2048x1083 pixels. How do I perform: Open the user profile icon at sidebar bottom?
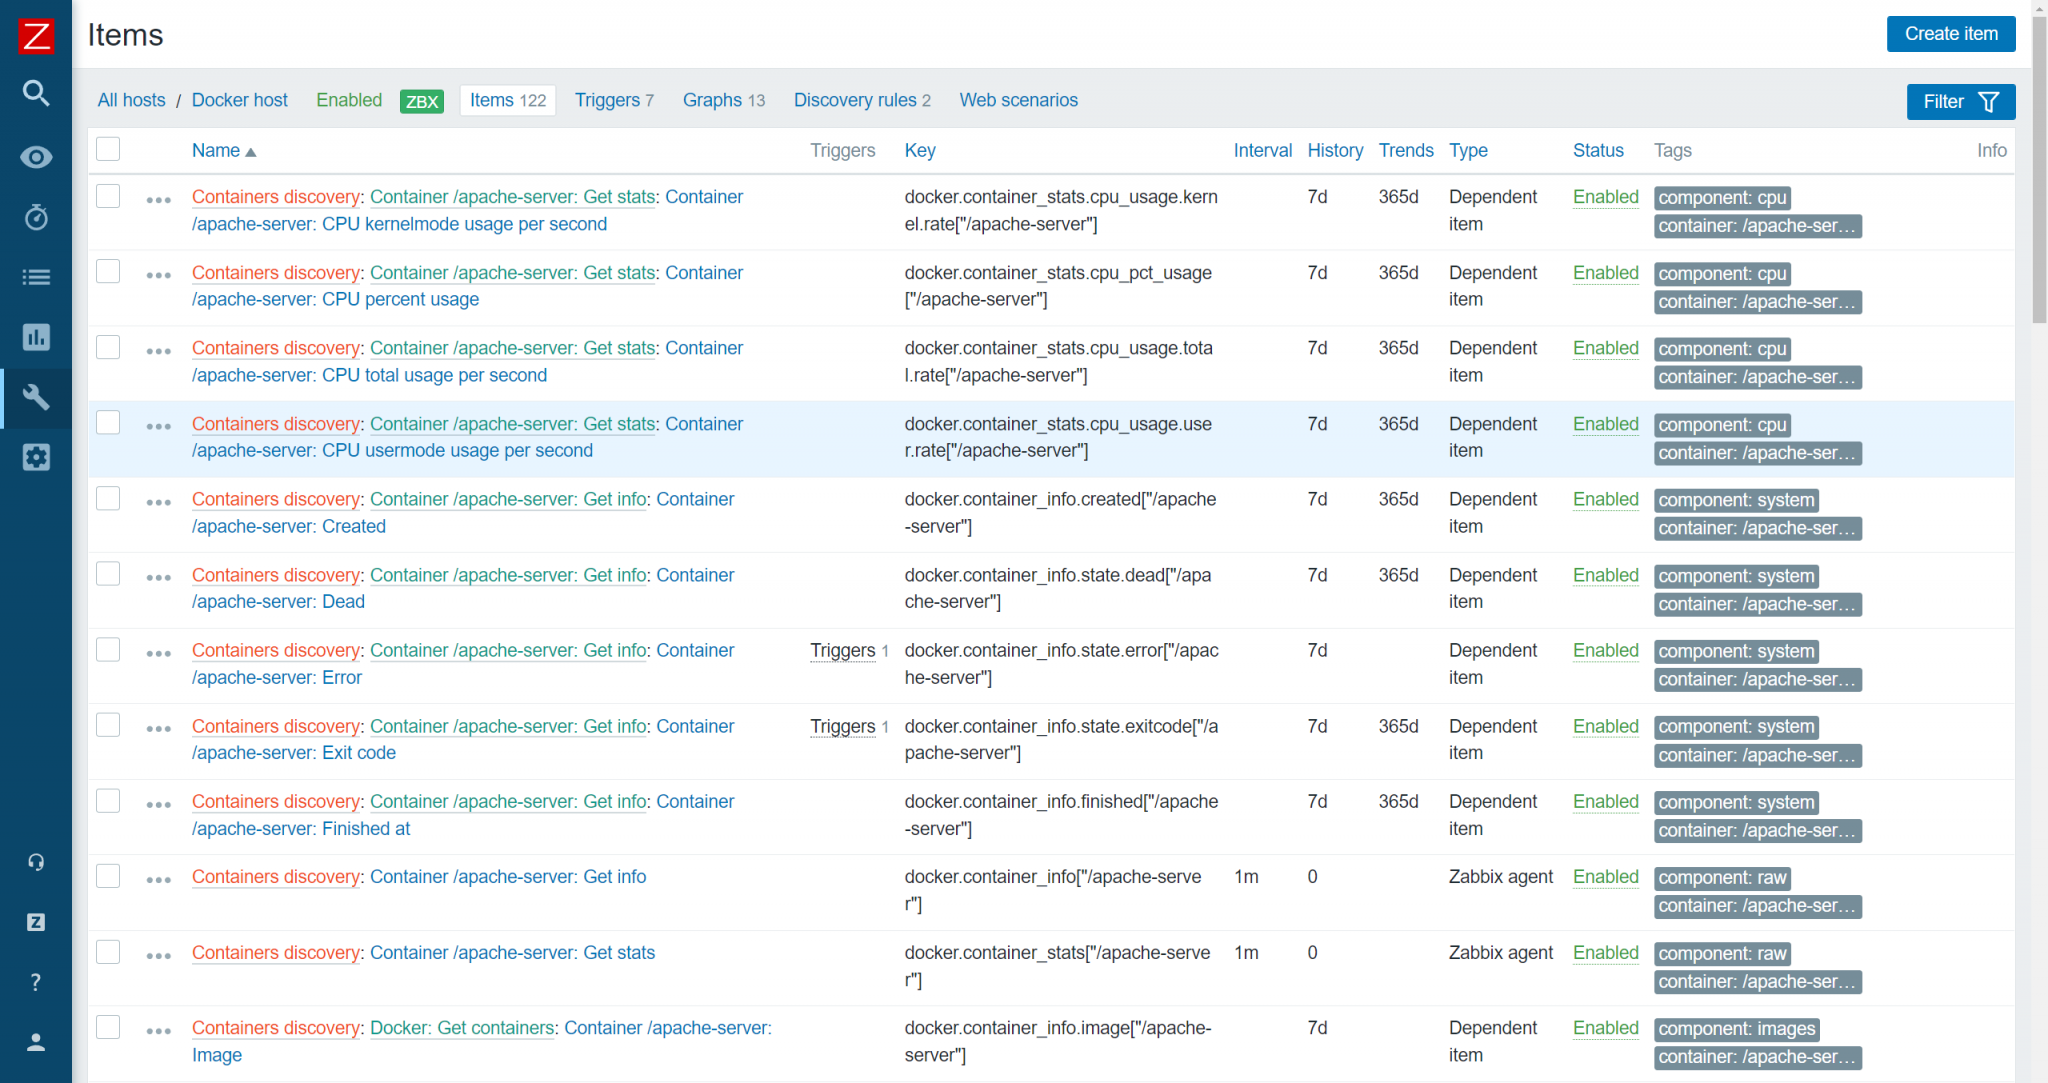pyautogui.click(x=36, y=1042)
